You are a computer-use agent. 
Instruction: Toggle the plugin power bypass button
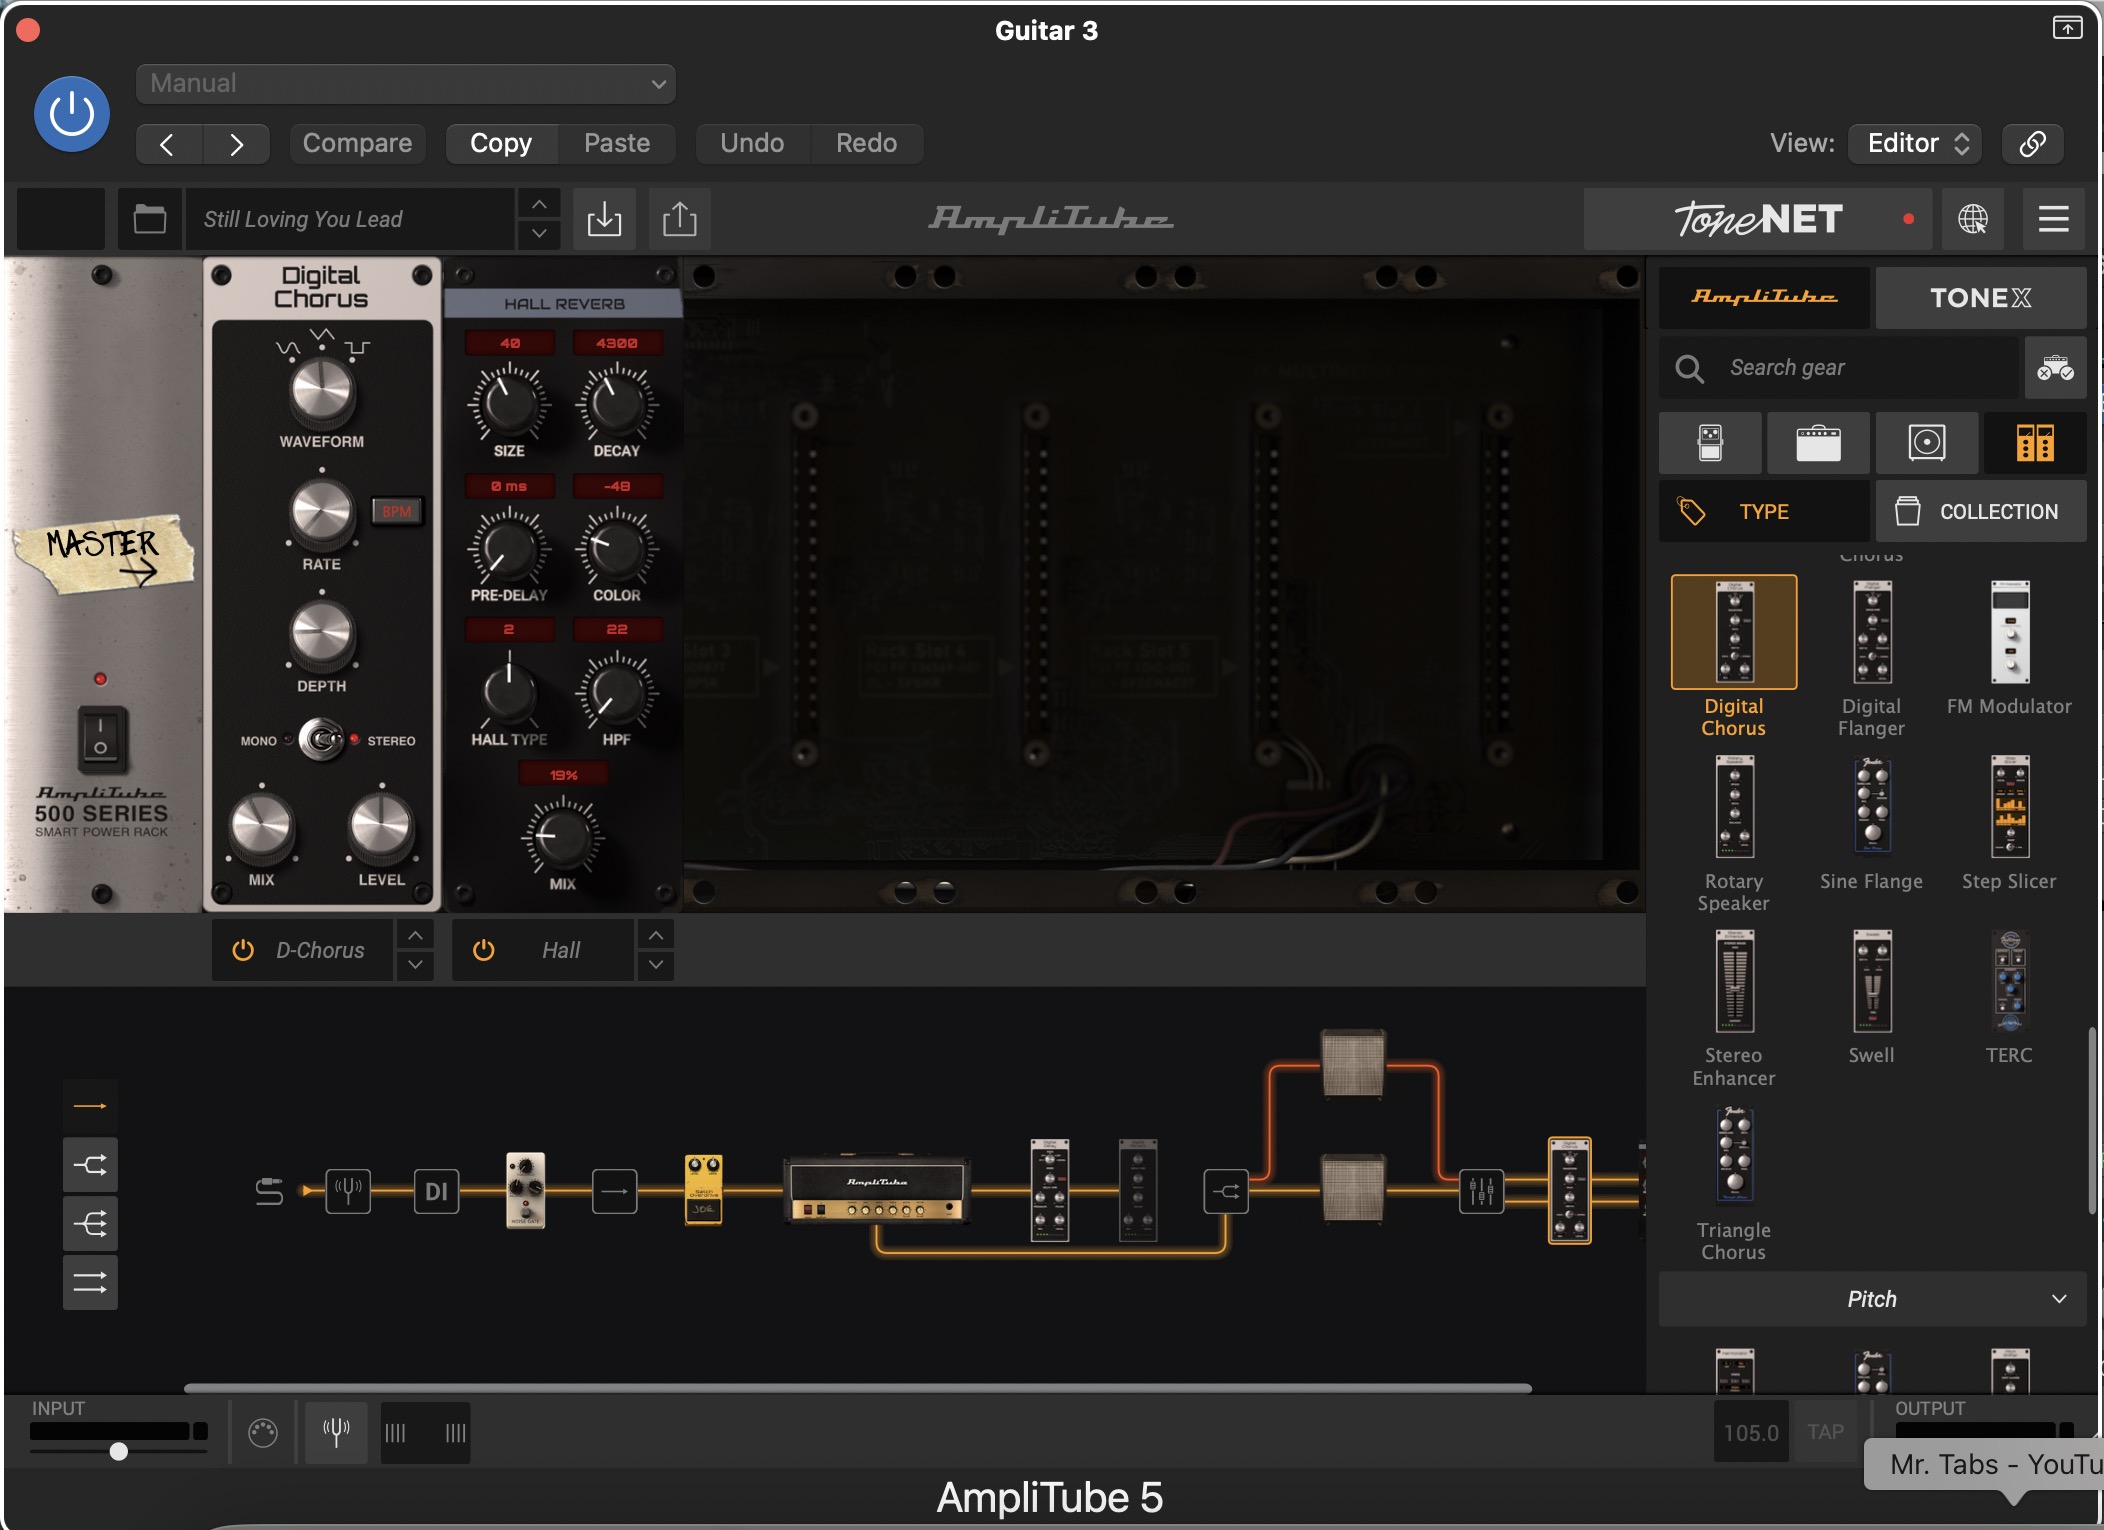coord(72,114)
